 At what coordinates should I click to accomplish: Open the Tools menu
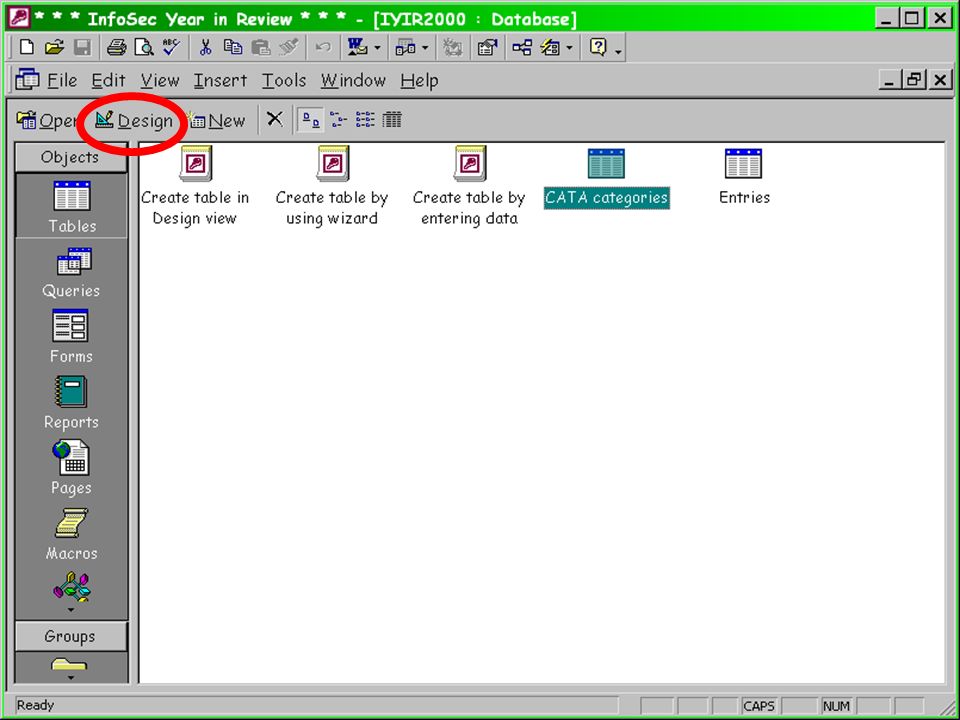pos(284,80)
